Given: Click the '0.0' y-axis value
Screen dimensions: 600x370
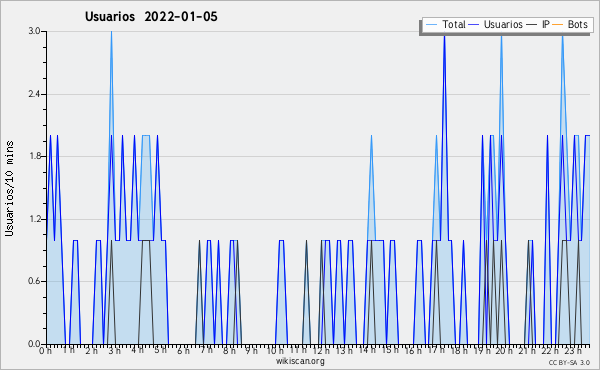Looking at the screenshot, I should pos(34,344).
